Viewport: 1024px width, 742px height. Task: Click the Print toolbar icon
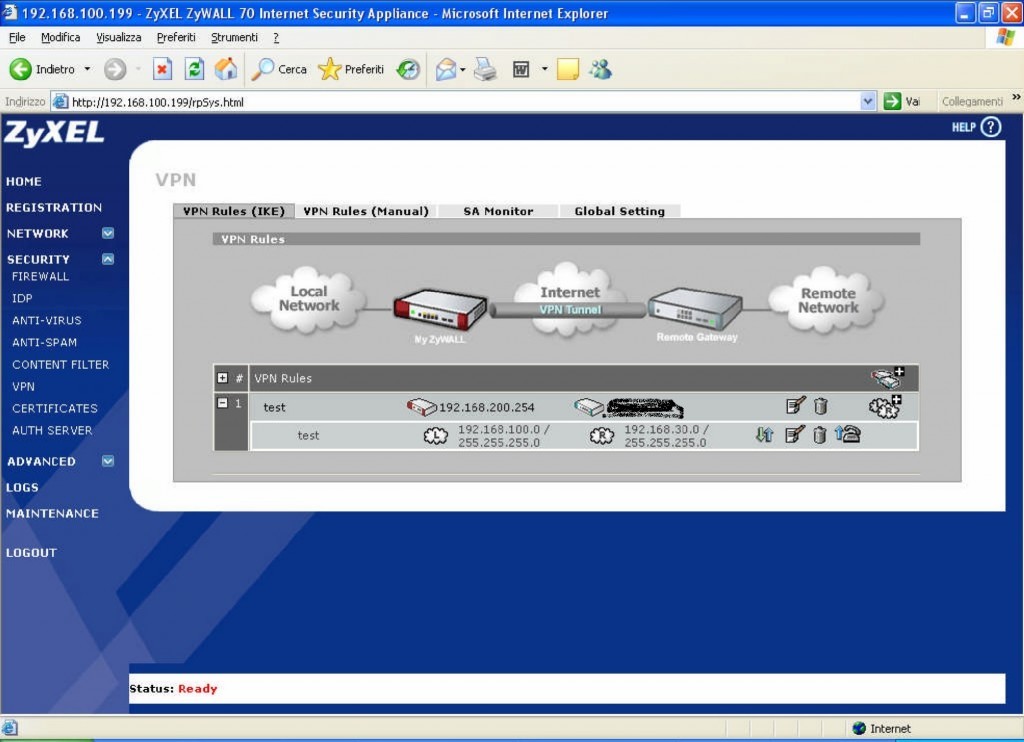pos(485,69)
